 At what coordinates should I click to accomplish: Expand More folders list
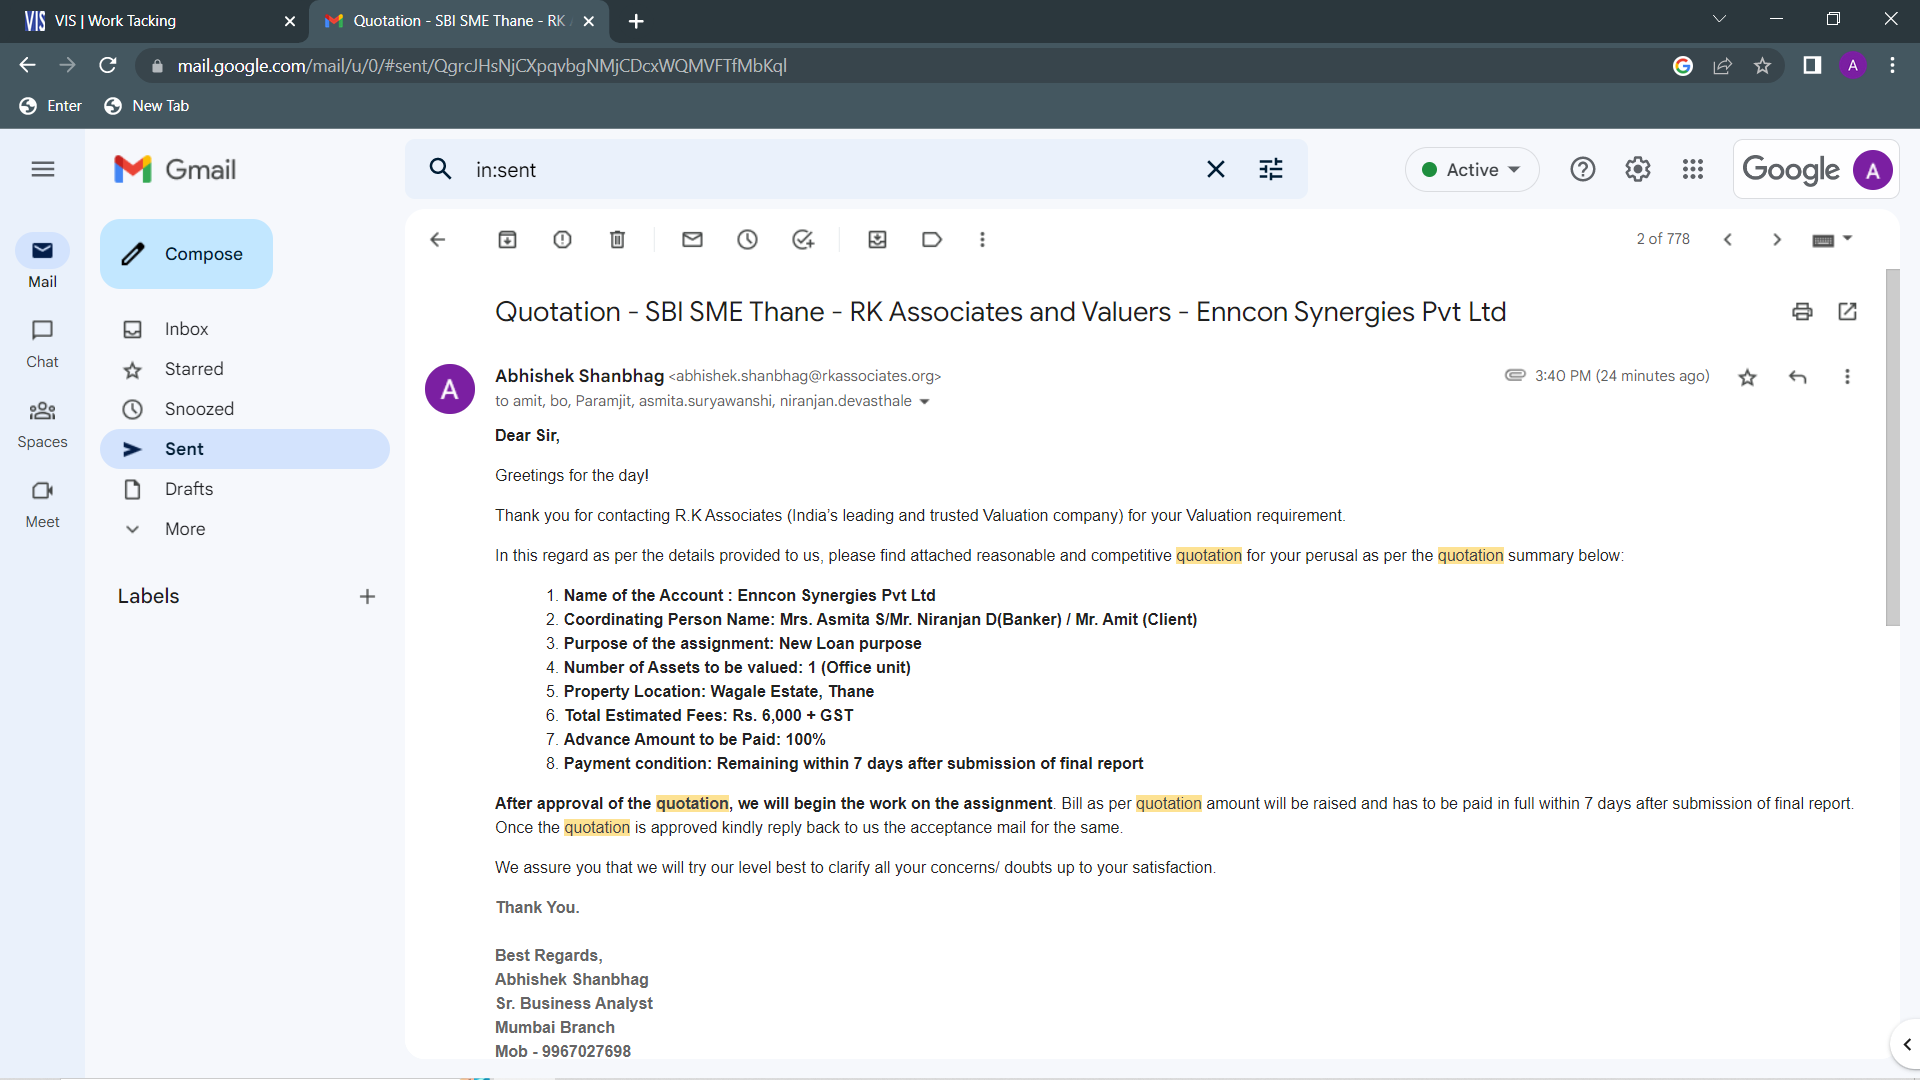click(x=244, y=529)
